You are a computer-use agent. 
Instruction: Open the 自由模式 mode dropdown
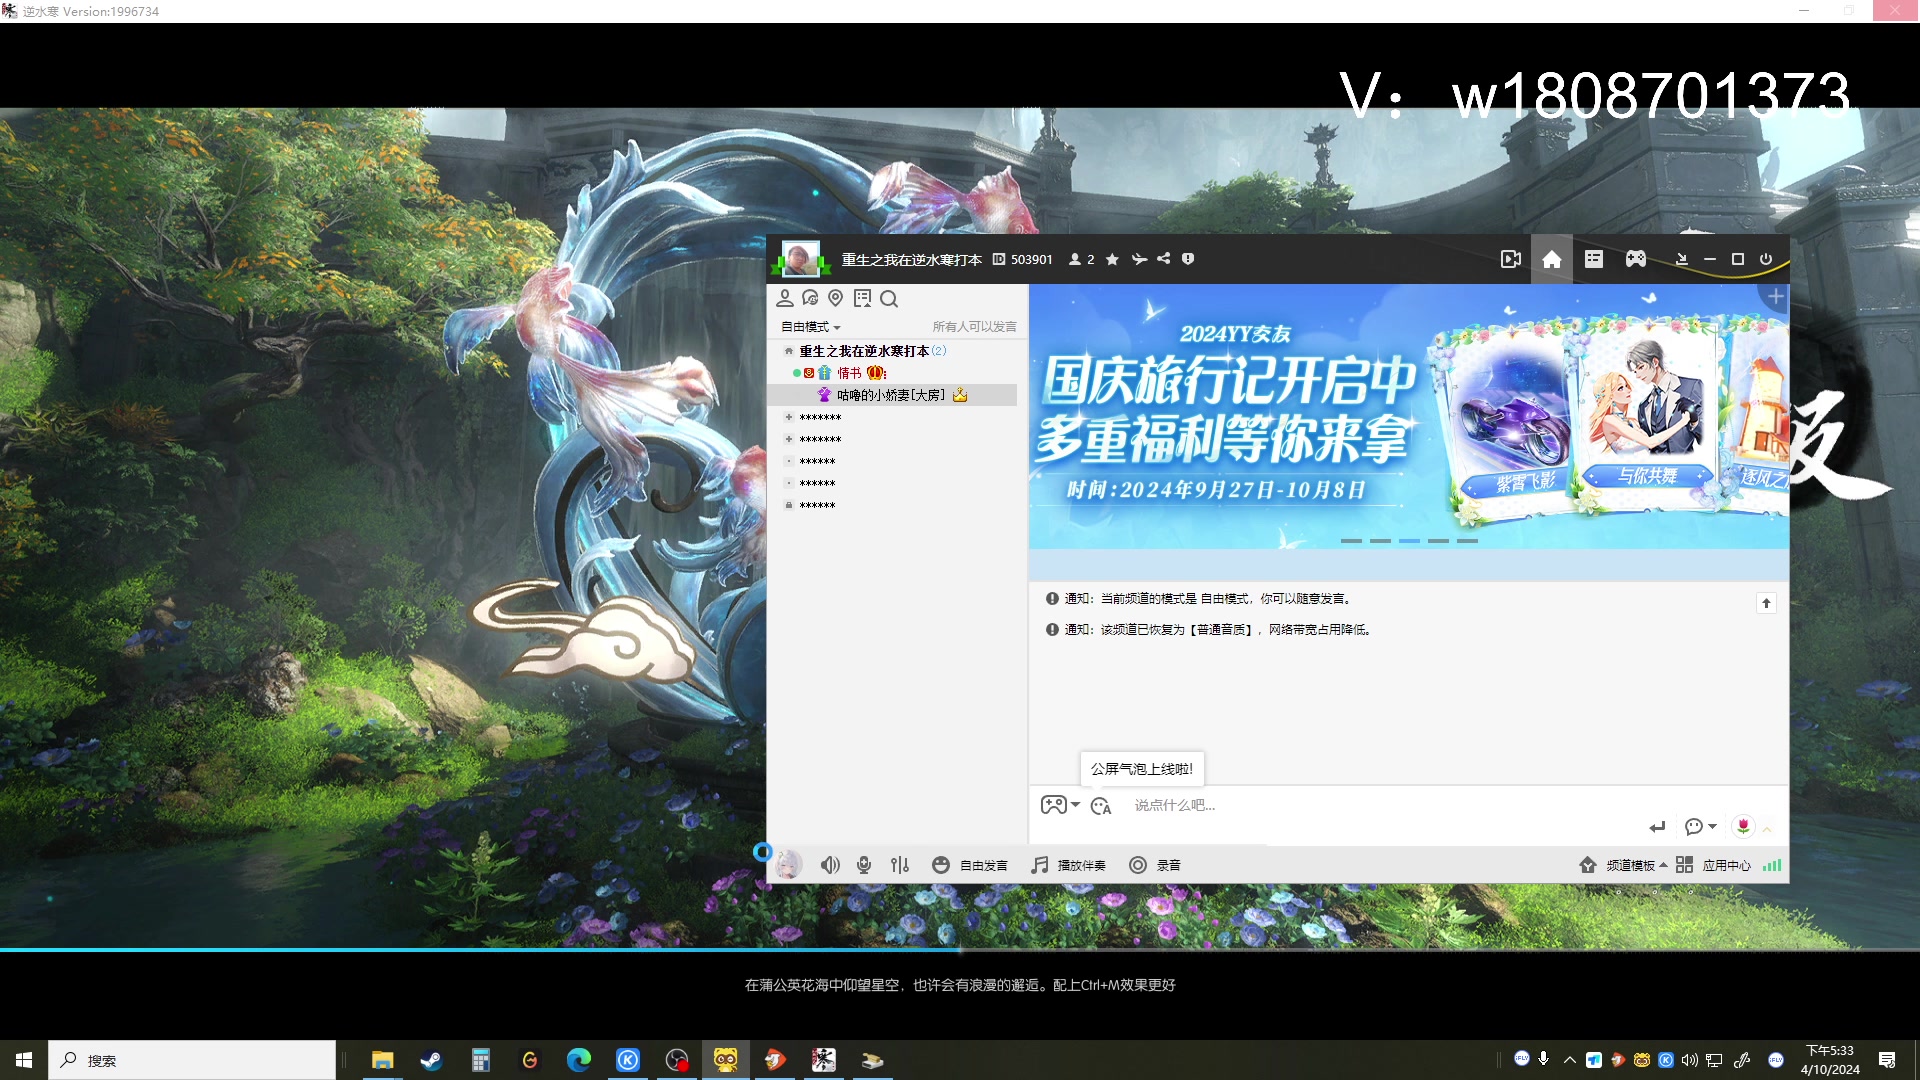[x=811, y=327]
